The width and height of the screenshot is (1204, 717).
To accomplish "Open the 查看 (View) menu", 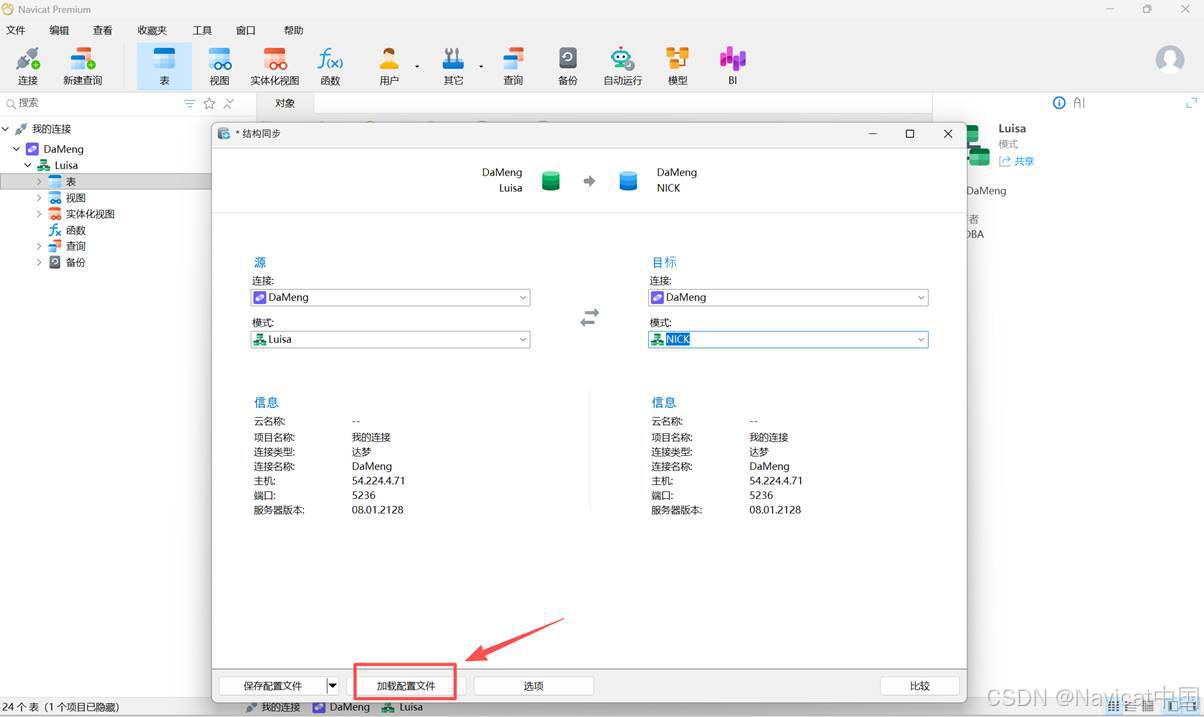I will coord(102,30).
